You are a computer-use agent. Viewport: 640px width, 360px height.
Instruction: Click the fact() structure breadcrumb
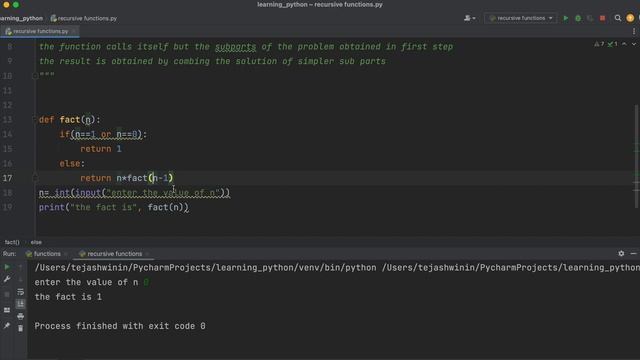pos(12,242)
